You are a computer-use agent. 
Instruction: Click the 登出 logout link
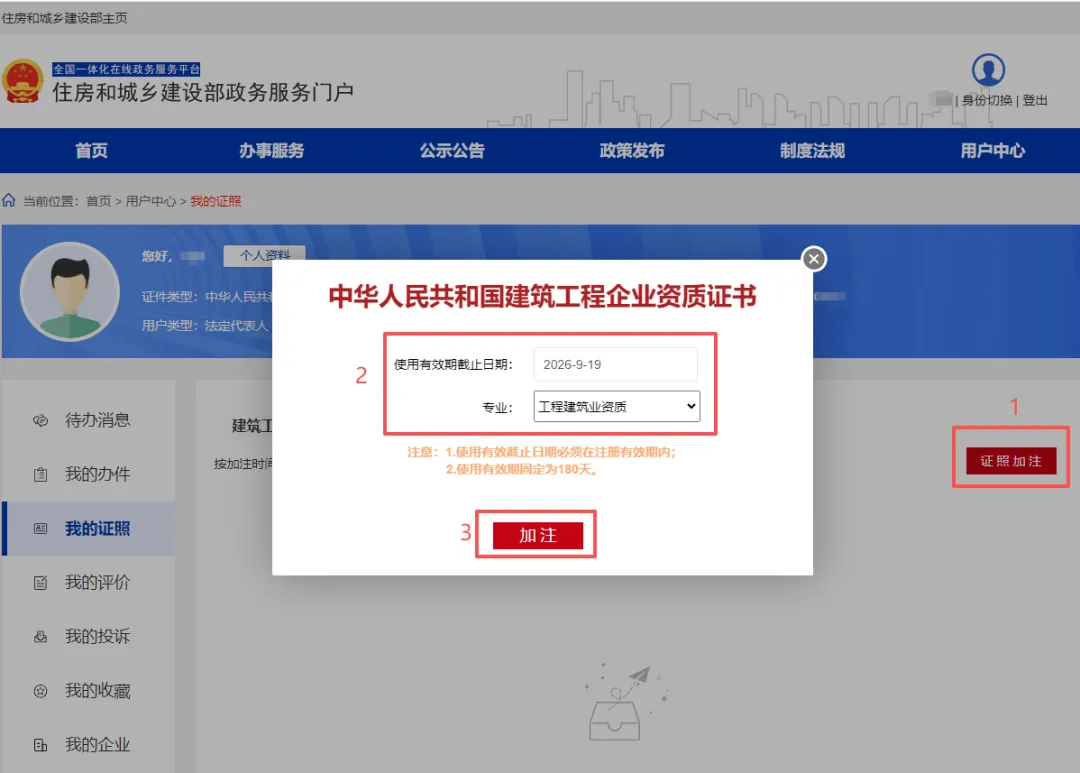[x=1035, y=101]
